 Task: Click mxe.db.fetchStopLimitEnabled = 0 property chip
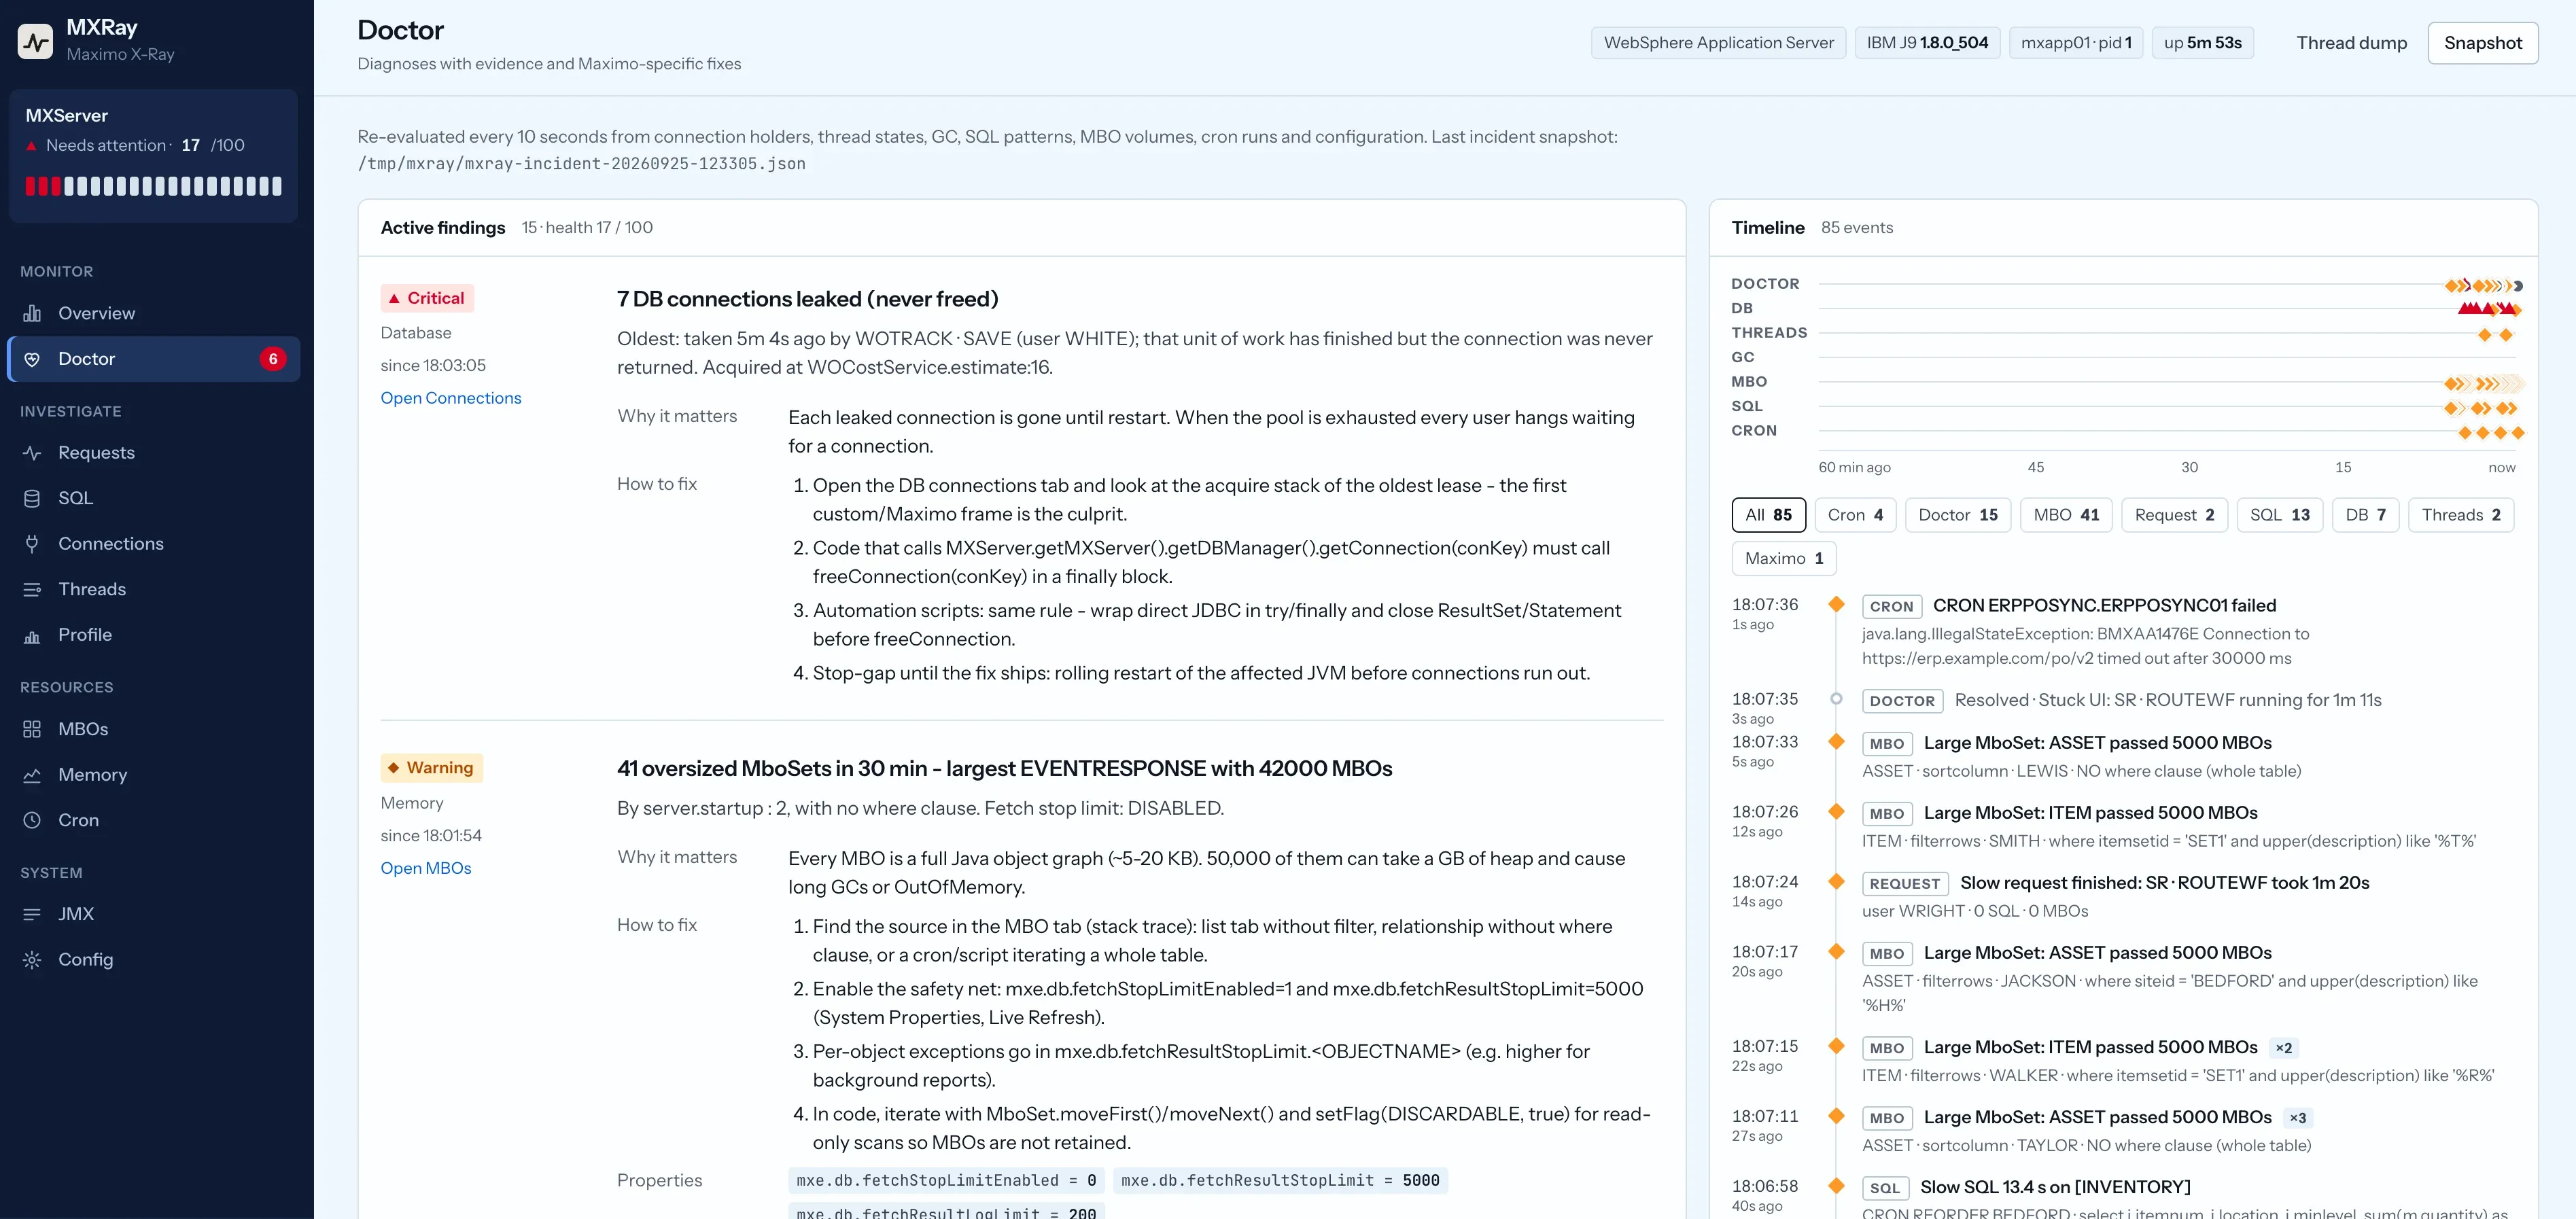click(946, 1181)
